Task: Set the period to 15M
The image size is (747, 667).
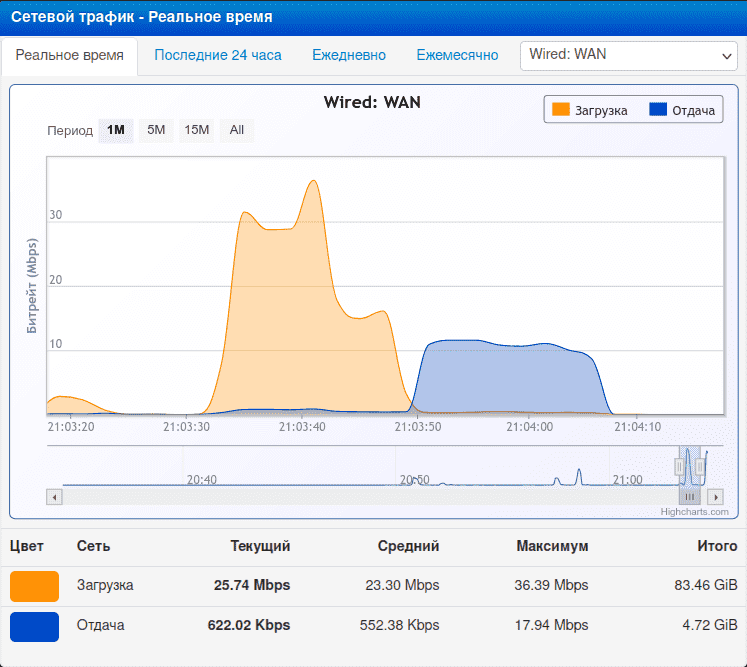Action: pyautogui.click(x=197, y=130)
